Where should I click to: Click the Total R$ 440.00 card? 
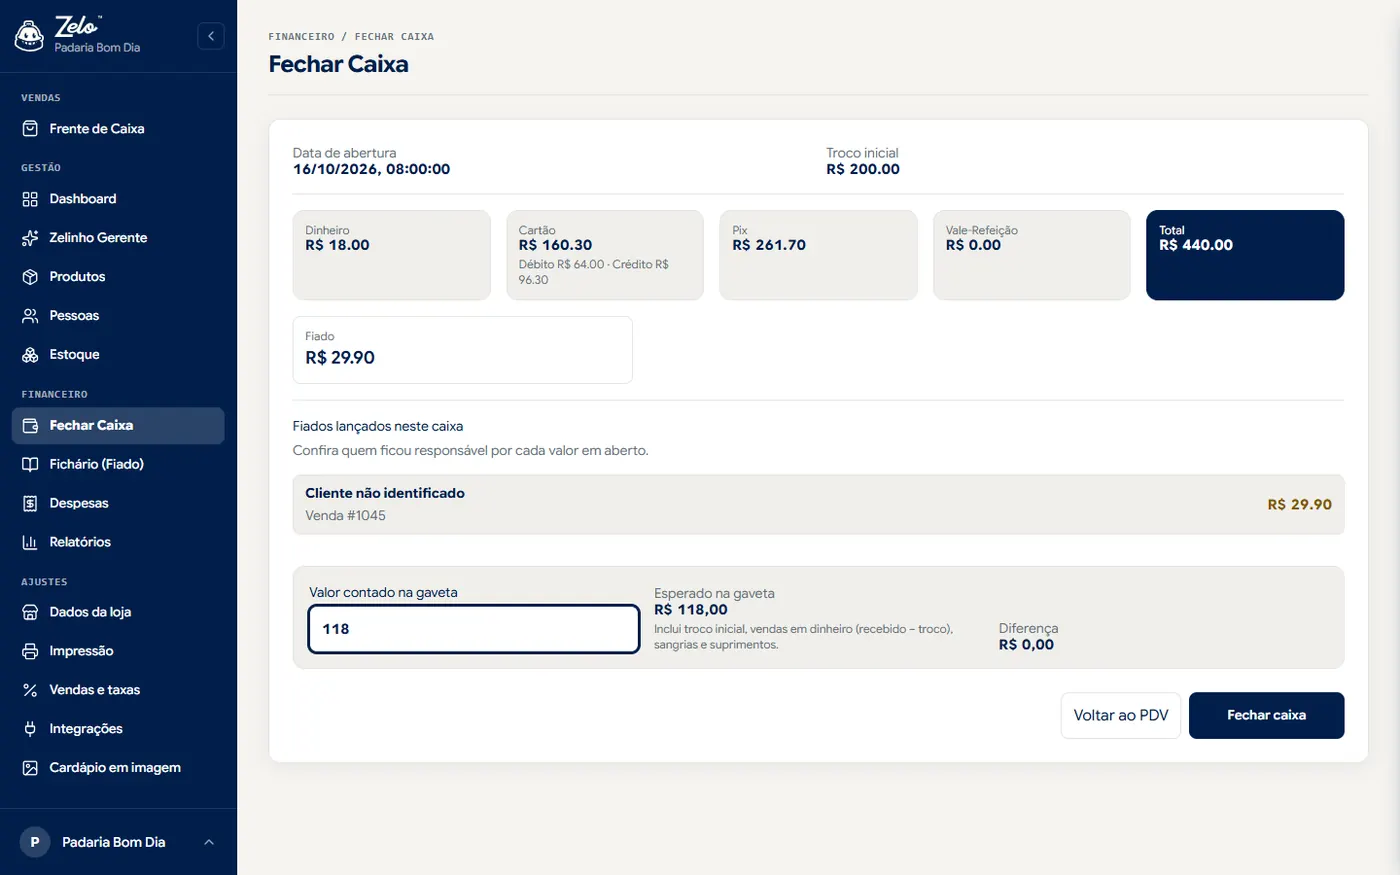[x=1245, y=255]
